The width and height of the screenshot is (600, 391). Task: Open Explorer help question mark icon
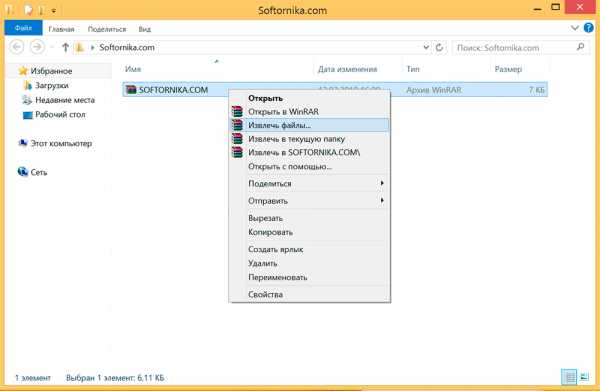click(589, 28)
